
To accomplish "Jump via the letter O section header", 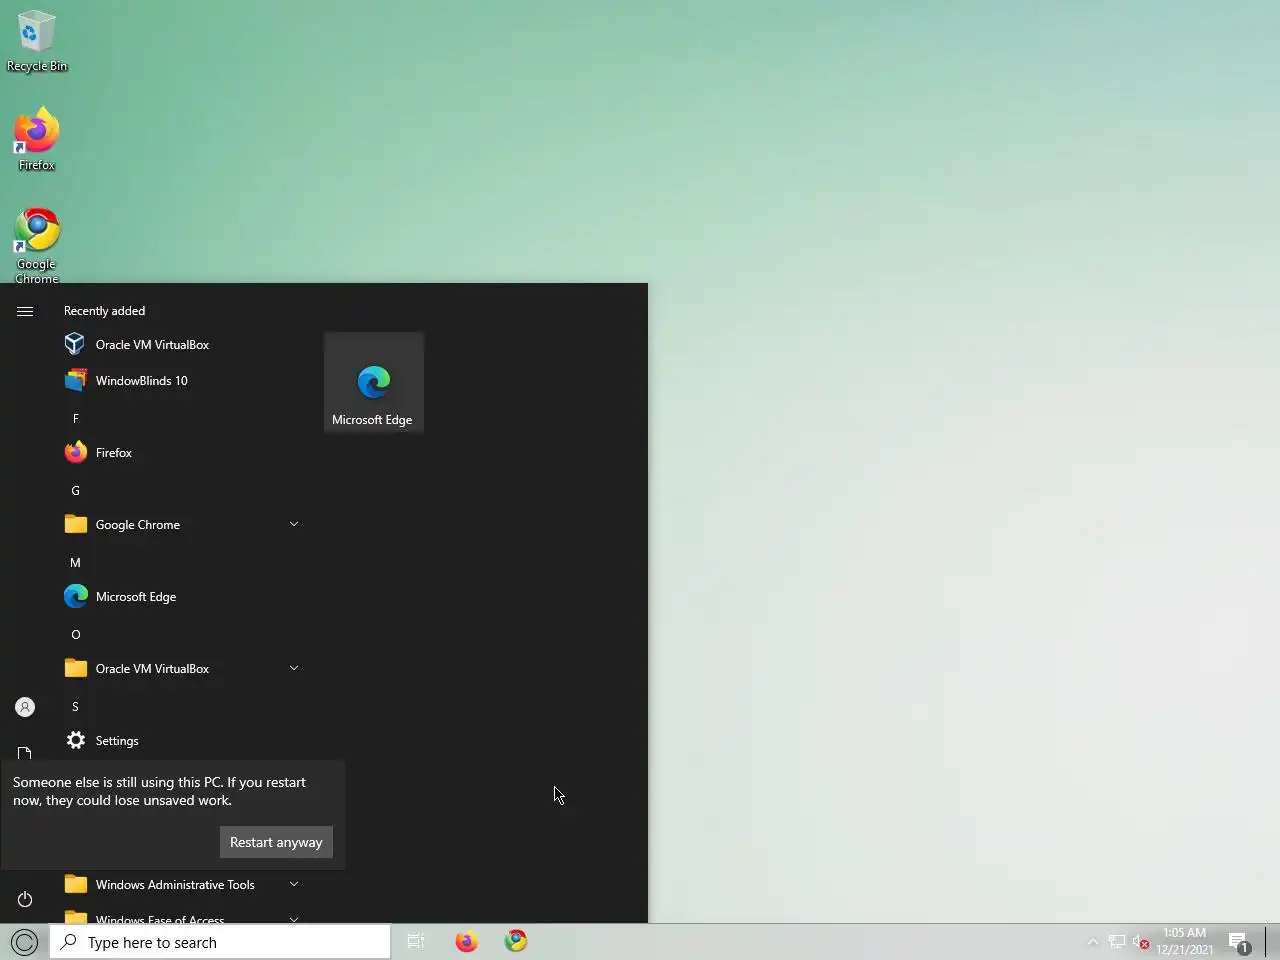I will click(x=75, y=634).
